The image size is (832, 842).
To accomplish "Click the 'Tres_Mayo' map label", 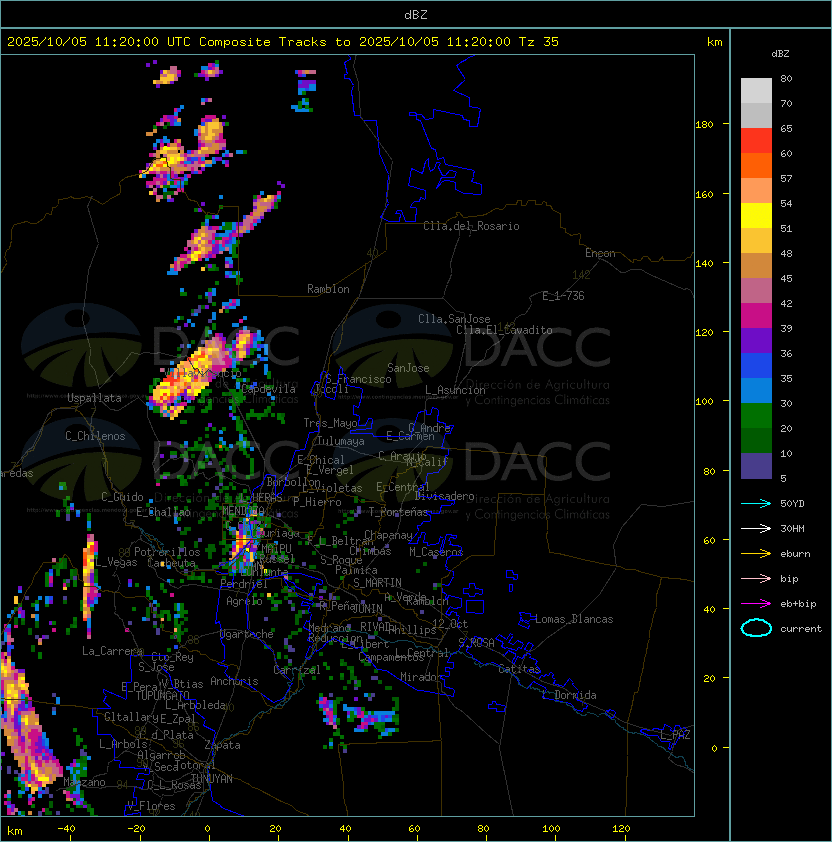I will click(x=330, y=423).
